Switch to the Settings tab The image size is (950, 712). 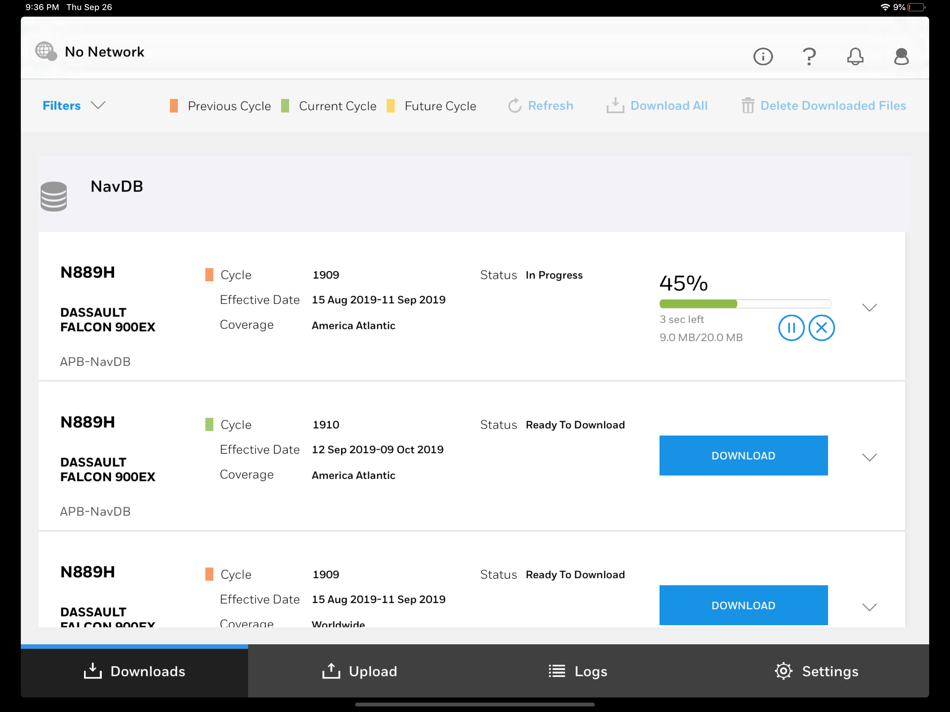pos(815,671)
